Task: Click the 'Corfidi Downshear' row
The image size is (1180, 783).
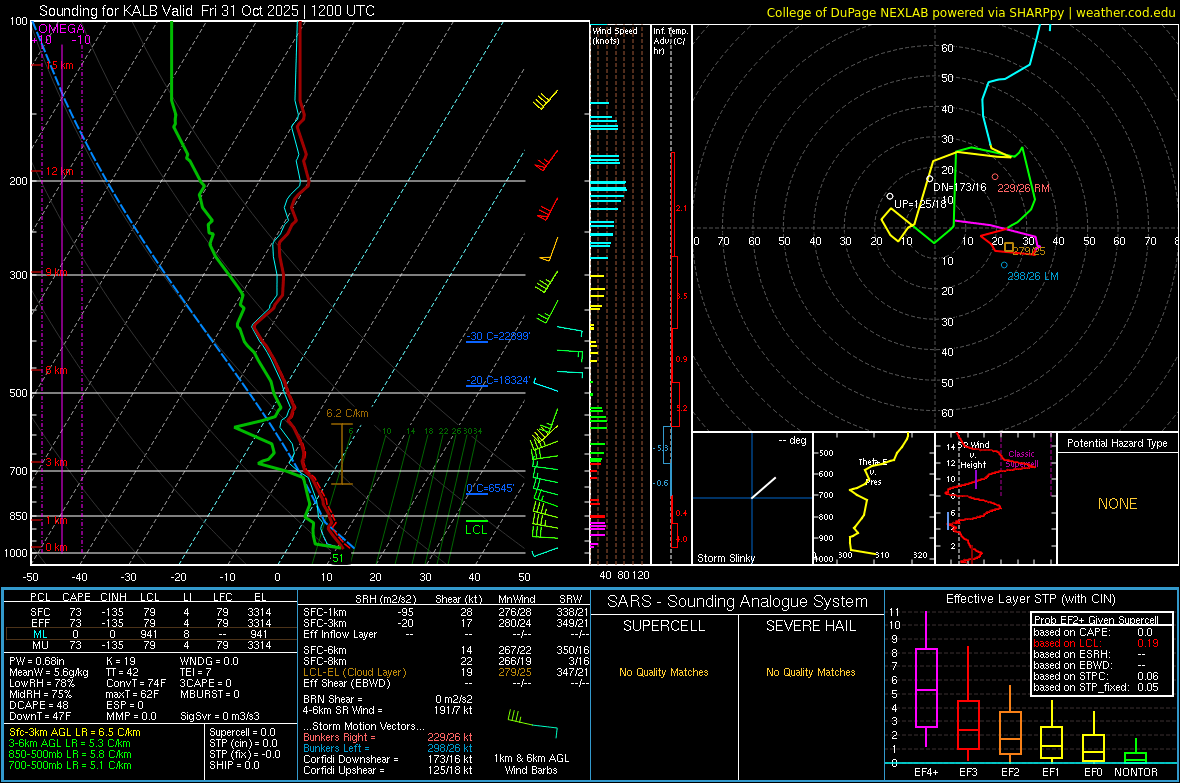Action: pos(388,760)
